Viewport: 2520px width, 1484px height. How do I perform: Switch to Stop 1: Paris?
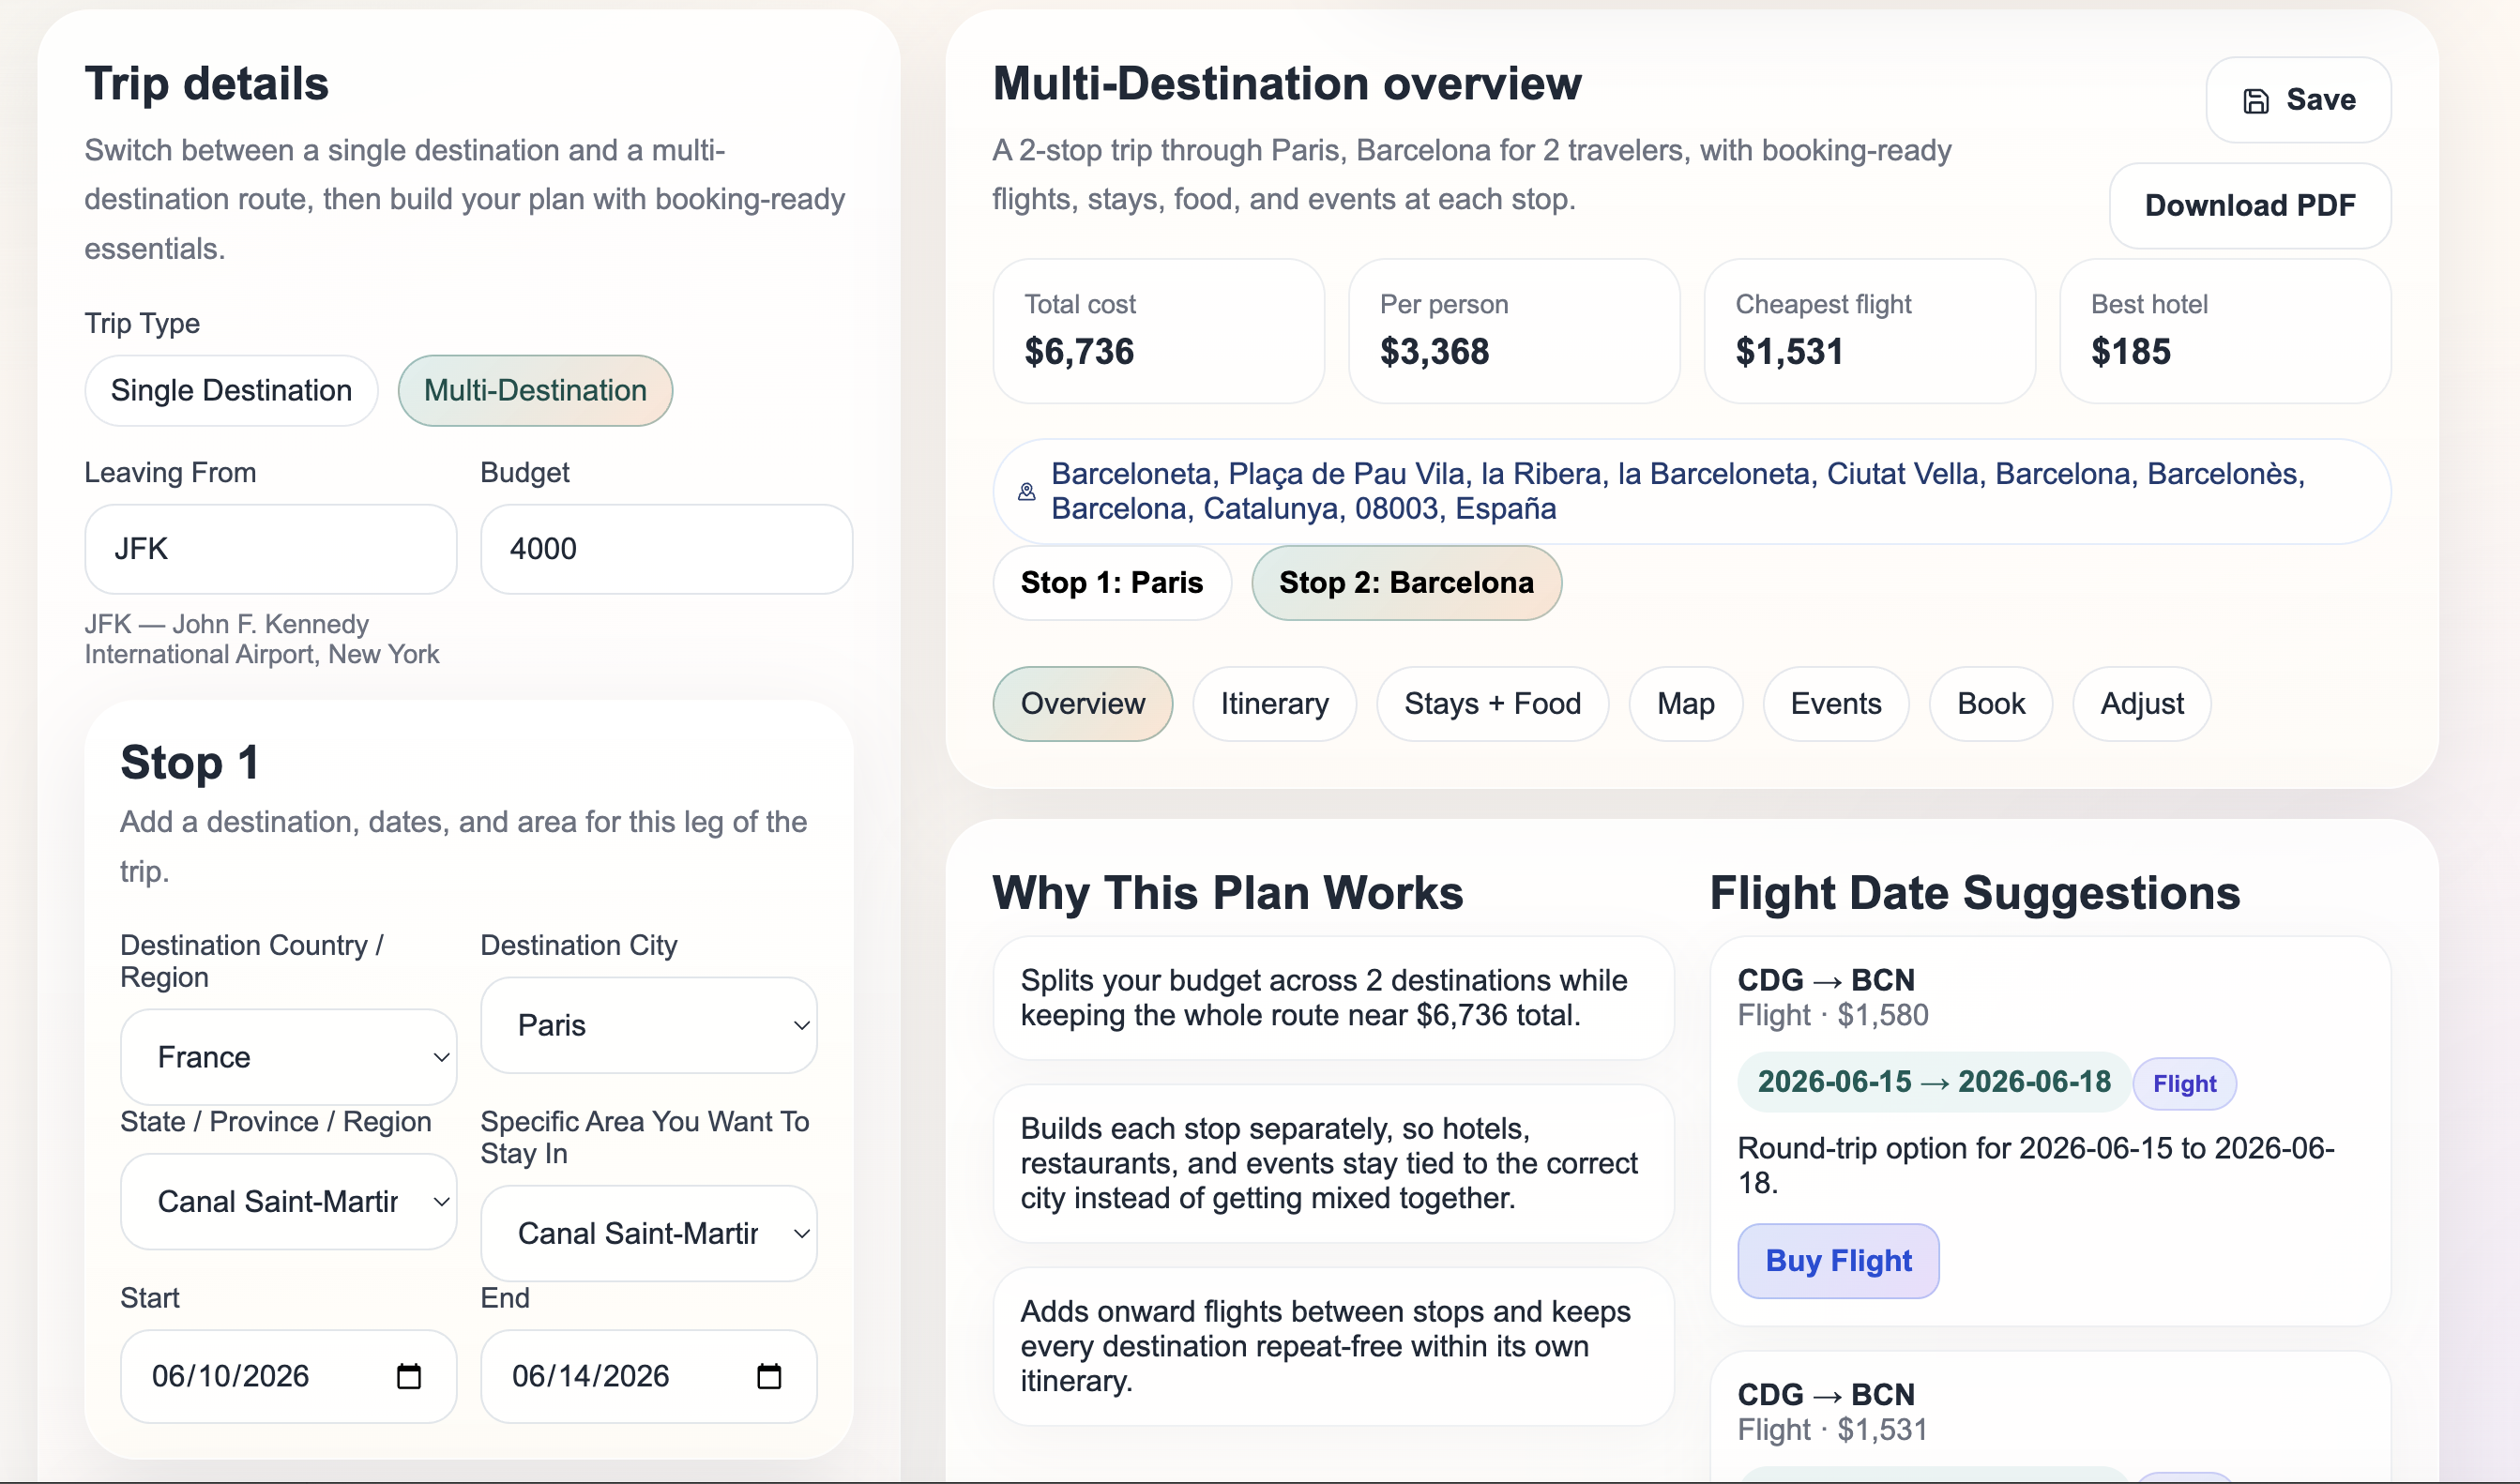[x=1111, y=583]
